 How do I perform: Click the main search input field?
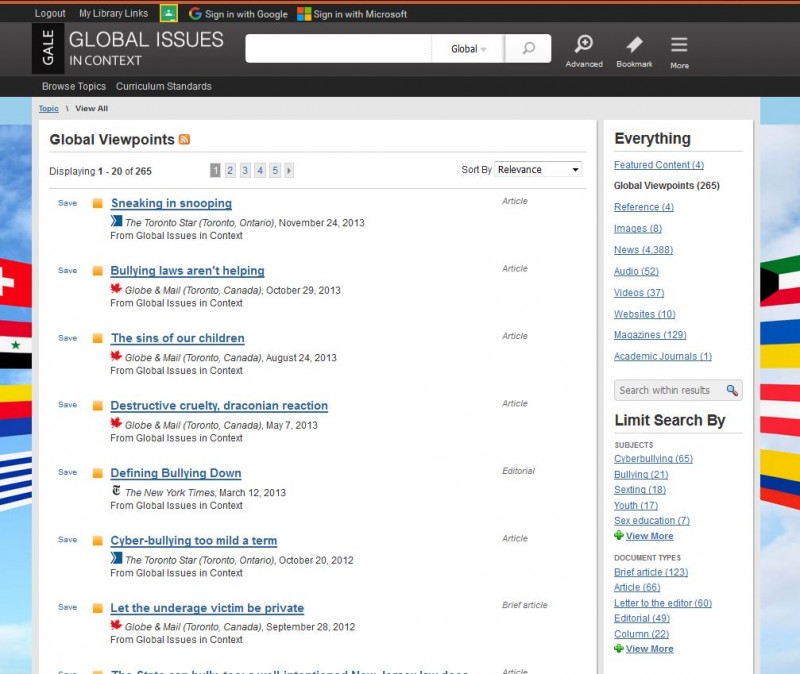coord(338,48)
